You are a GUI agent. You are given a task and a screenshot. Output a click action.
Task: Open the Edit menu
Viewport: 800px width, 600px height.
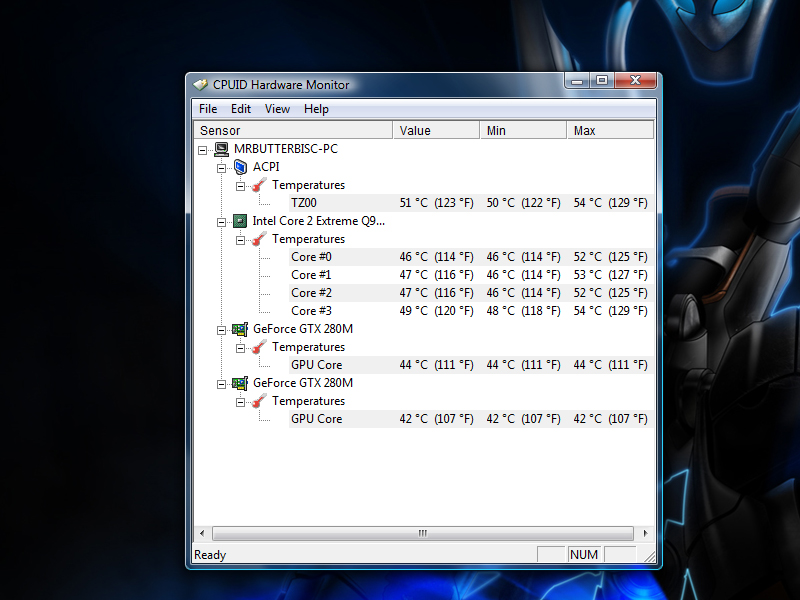click(241, 109)
